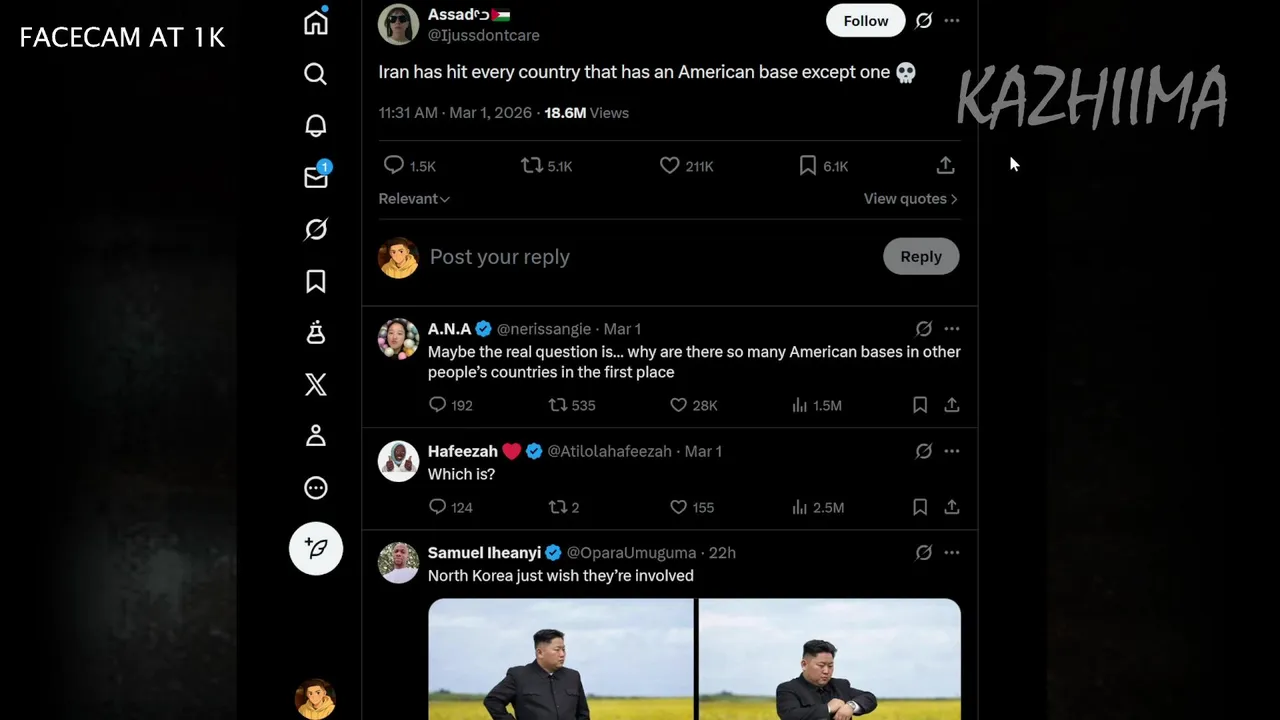Image resolution: width=1280 pixels, height=720 pixels.
Task: Click the compose post button
Action: (x=316, y=548)
